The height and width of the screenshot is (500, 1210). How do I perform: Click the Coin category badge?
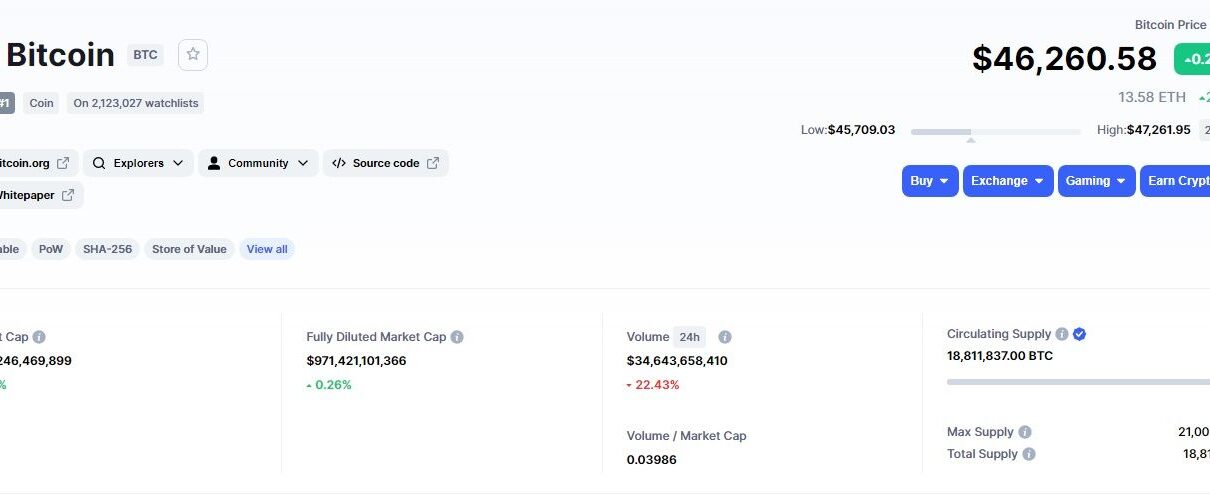click(x=41, y=103)
